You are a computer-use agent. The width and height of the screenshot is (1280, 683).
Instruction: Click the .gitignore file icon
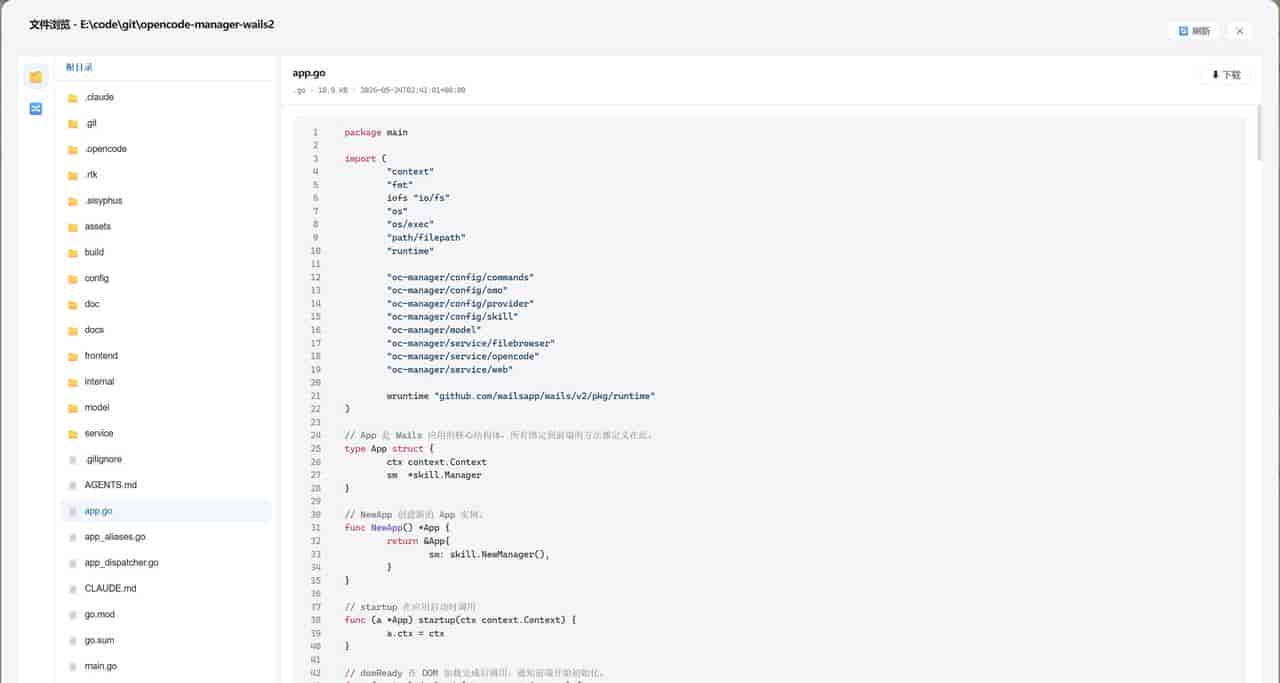click(73, 460)
